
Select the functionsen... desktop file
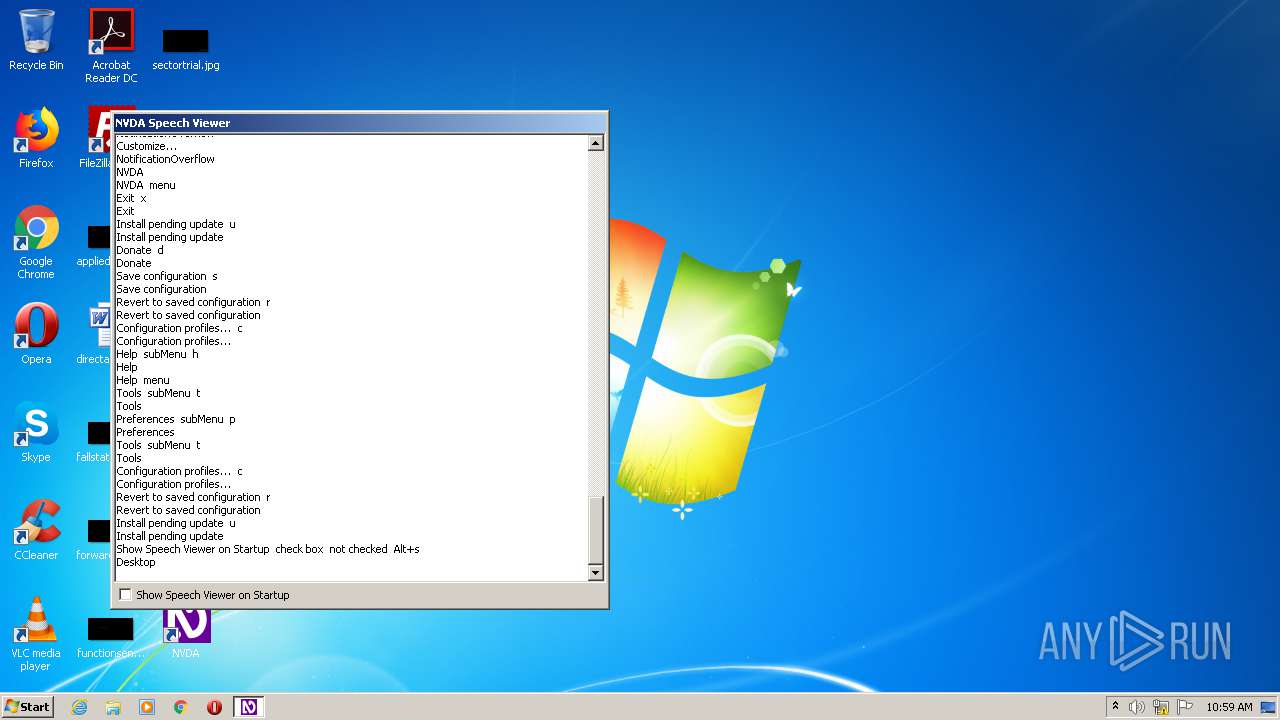pos(111,638)
